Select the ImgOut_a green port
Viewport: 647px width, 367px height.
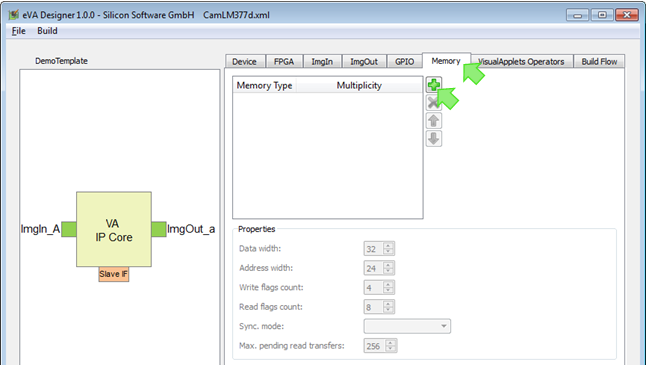tap(159, 229)
